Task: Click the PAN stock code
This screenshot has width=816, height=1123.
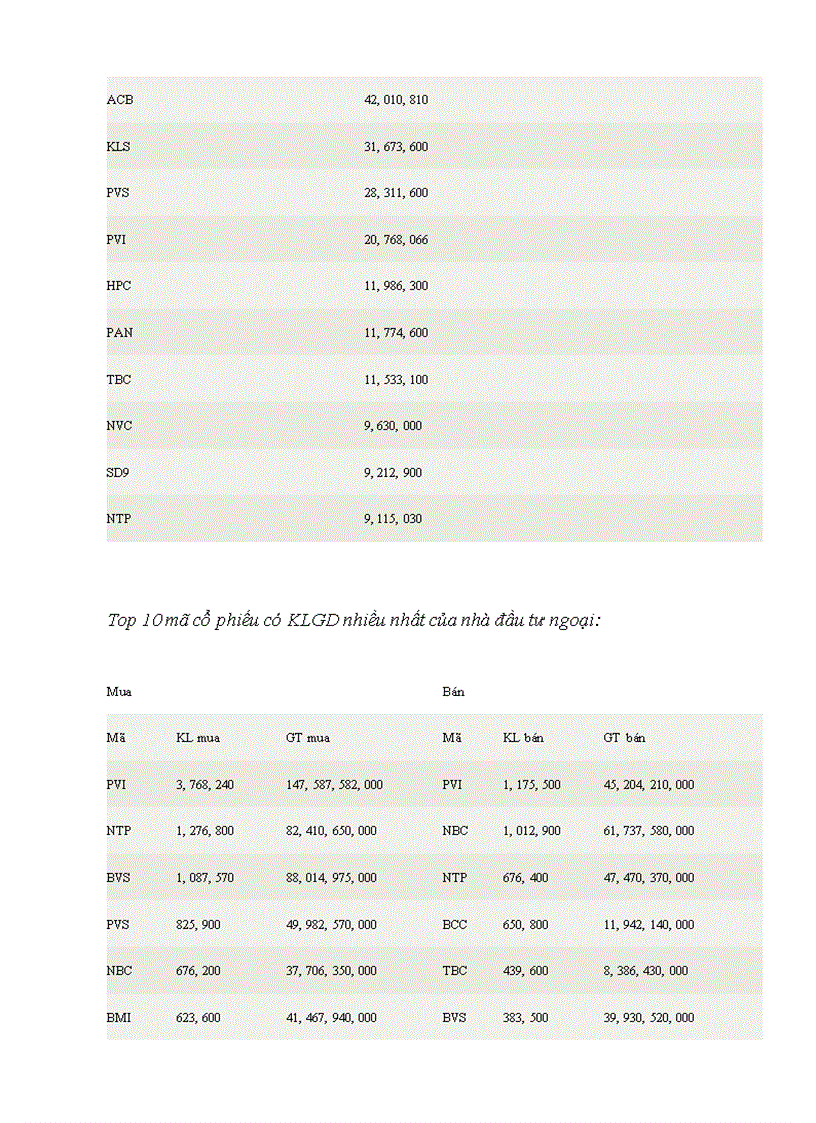Action: pyautogui.click(x=119, y=333)
